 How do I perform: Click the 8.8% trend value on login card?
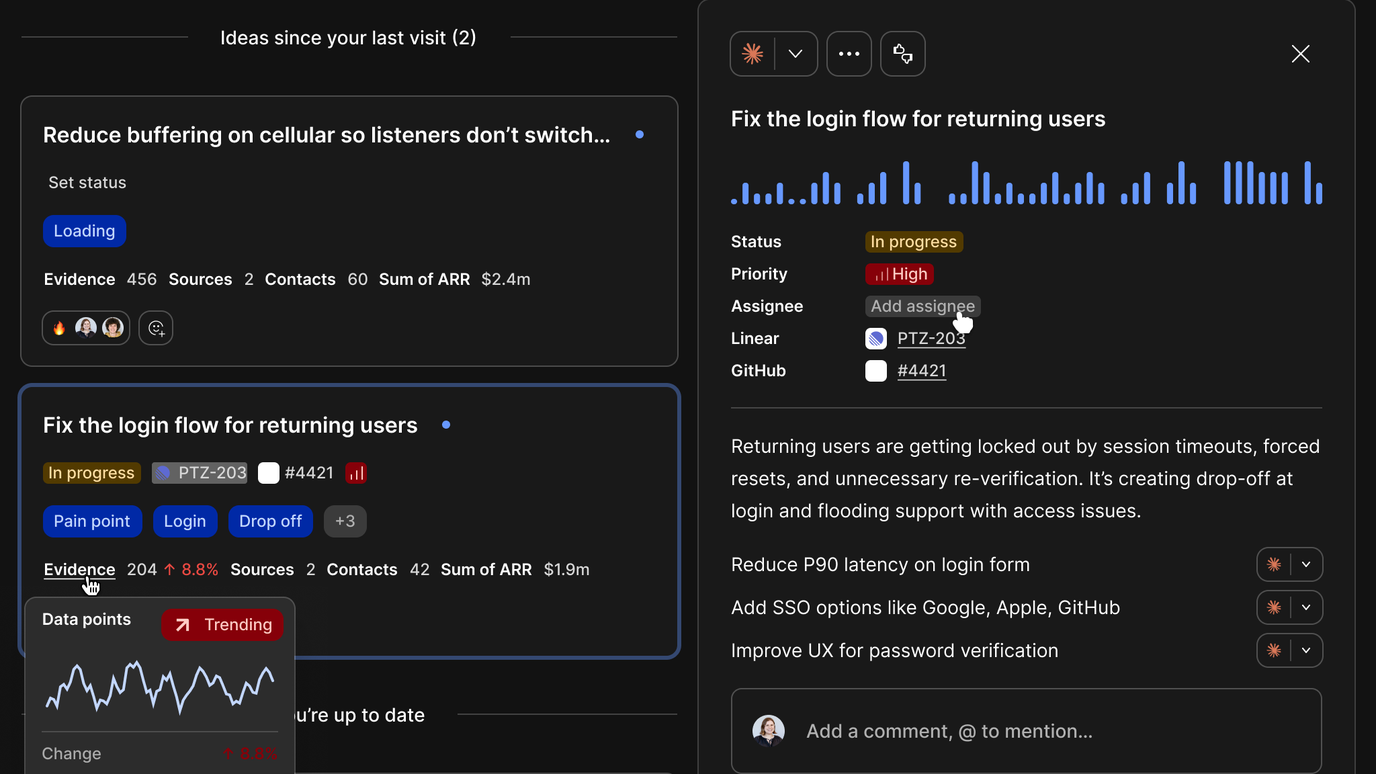coord(191,569)
